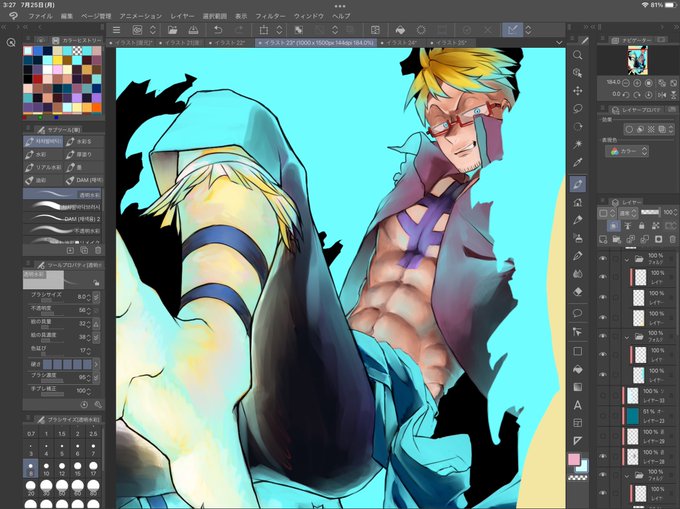
Task: Pick brush size 12 preset
Action: 62,468
